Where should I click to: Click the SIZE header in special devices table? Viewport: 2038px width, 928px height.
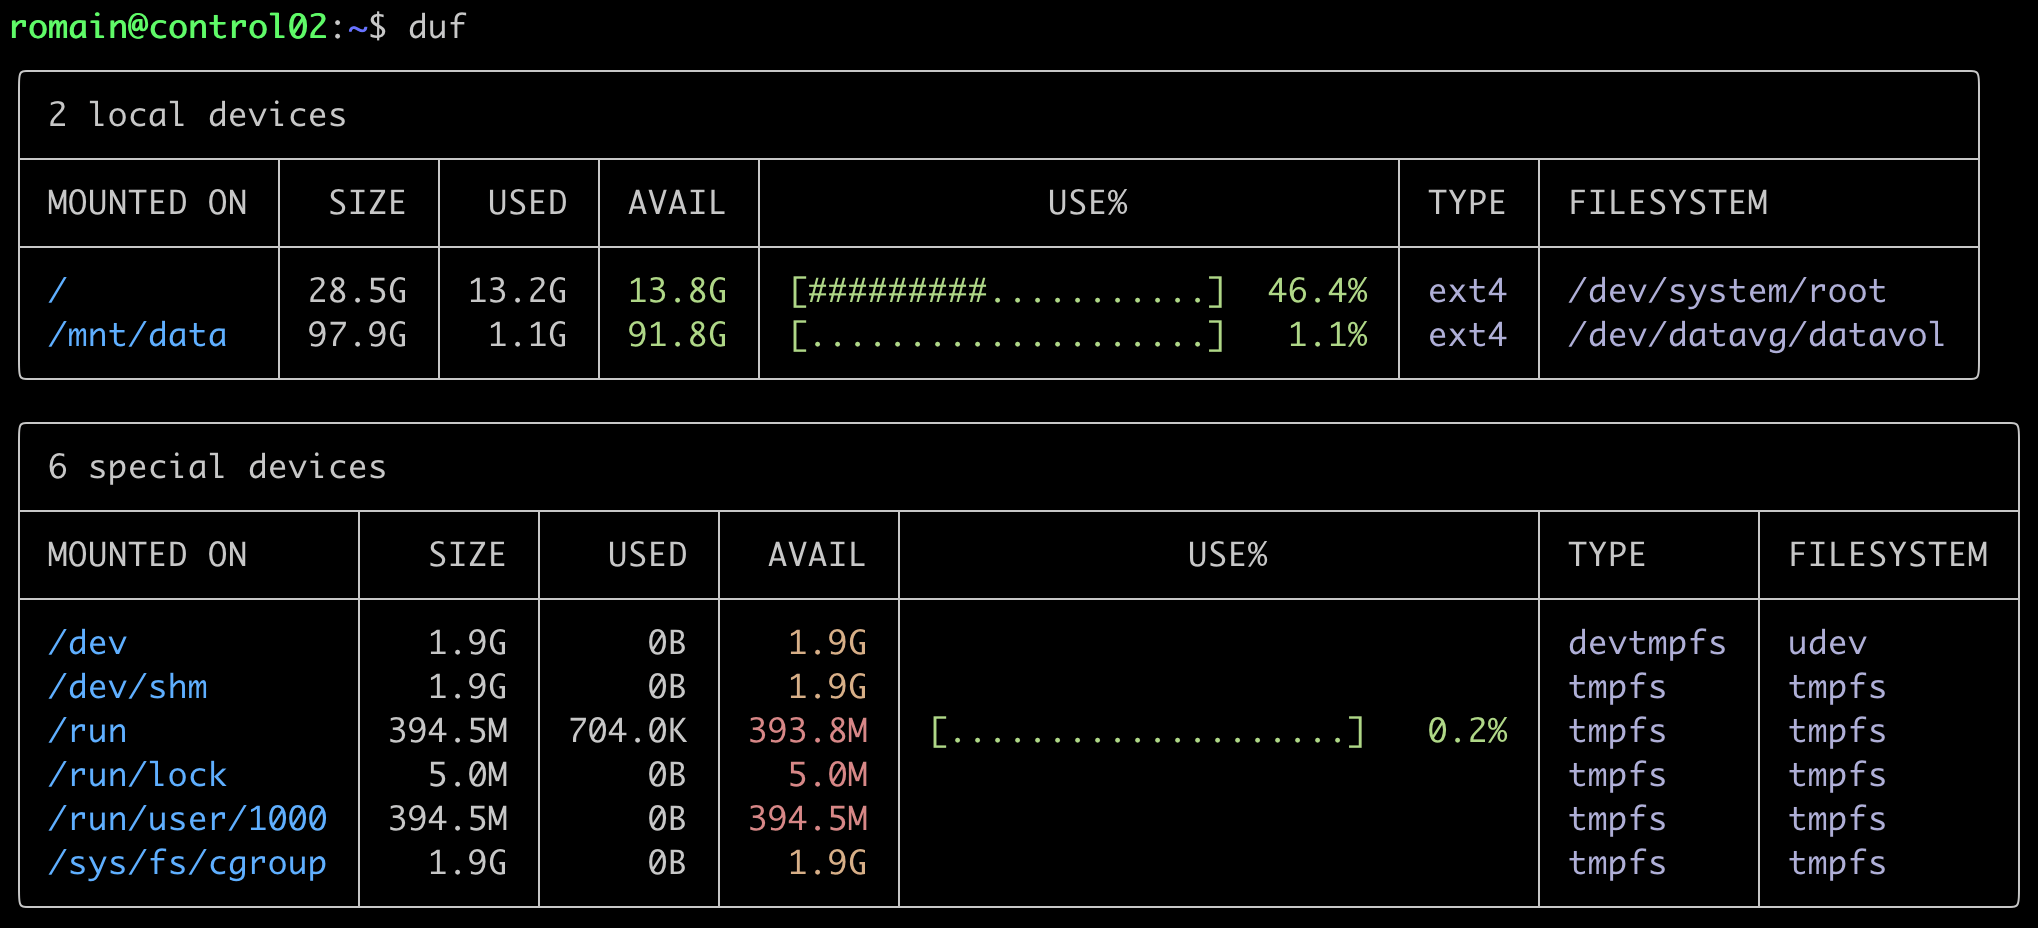pos(467,555)
